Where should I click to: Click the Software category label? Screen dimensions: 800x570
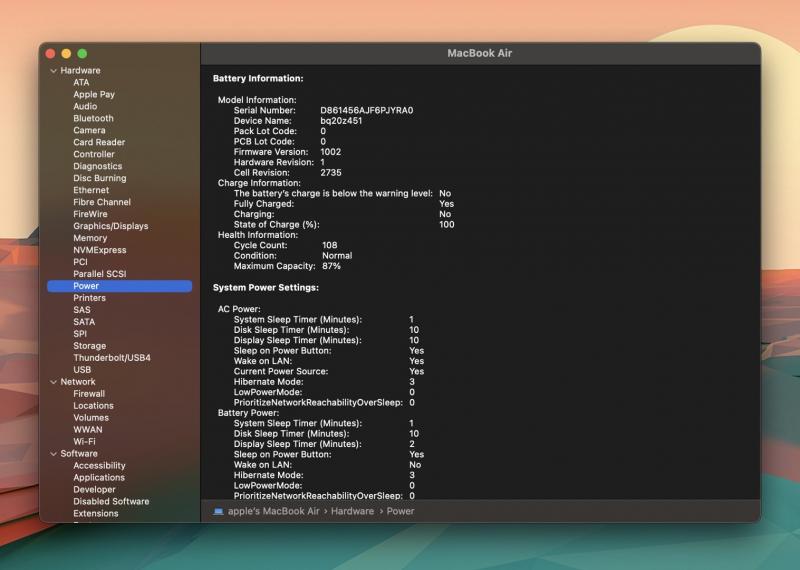coord(79,454)
